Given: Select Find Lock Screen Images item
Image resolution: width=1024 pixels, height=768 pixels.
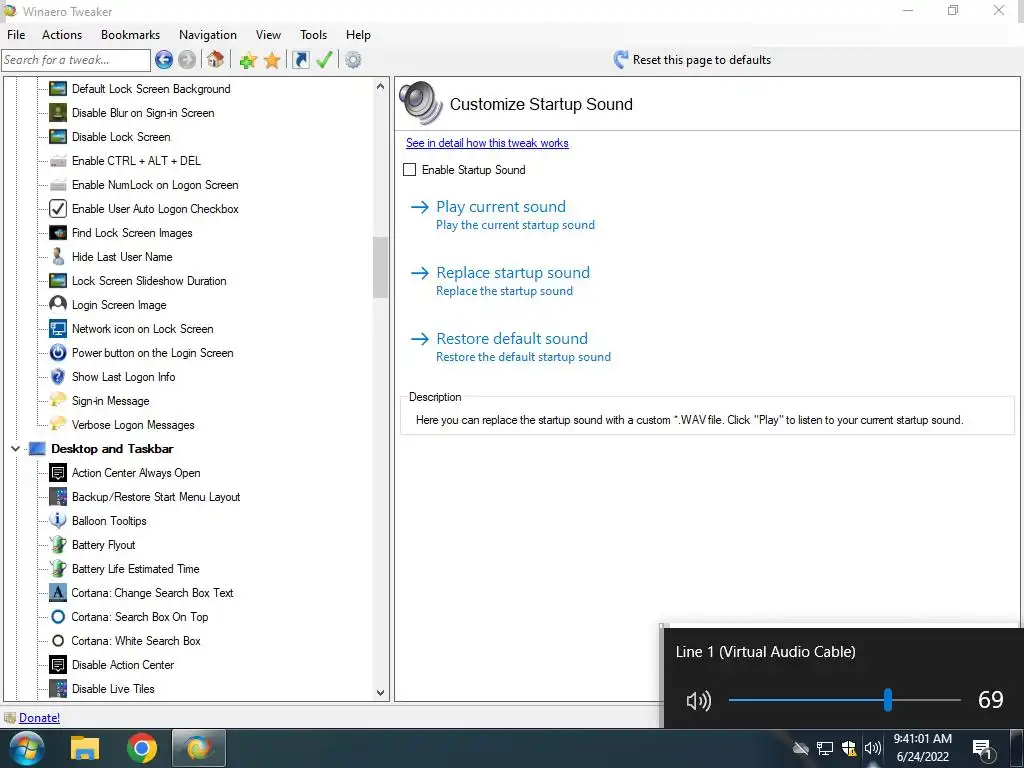Looking at the screenshot, I should [132, 233].
